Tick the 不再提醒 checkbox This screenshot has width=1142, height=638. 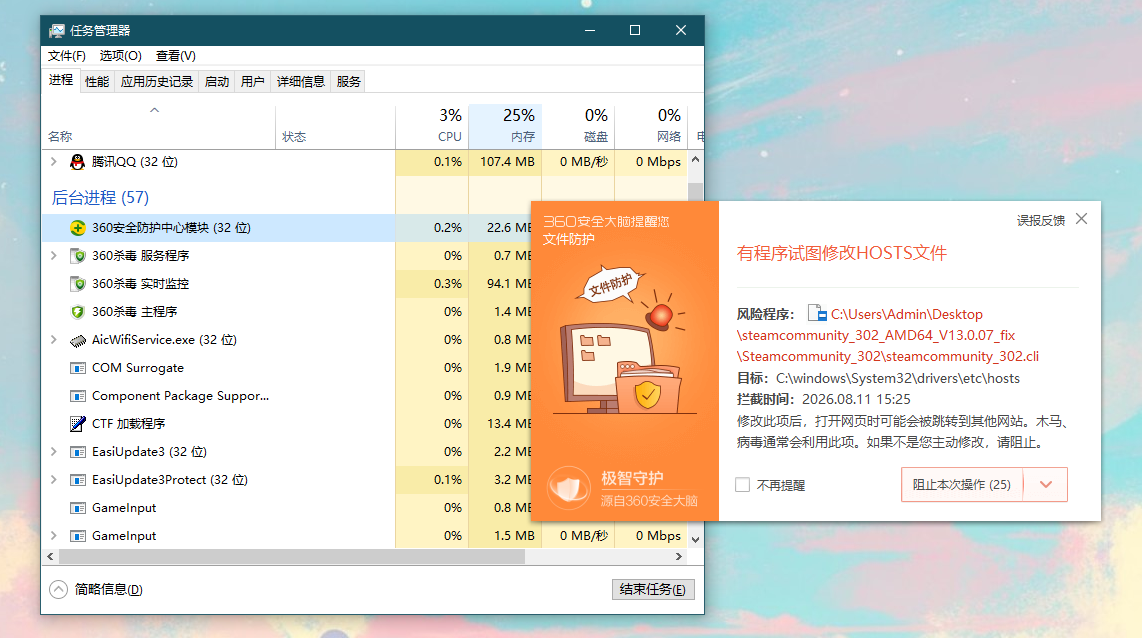(x=742, y=485)
